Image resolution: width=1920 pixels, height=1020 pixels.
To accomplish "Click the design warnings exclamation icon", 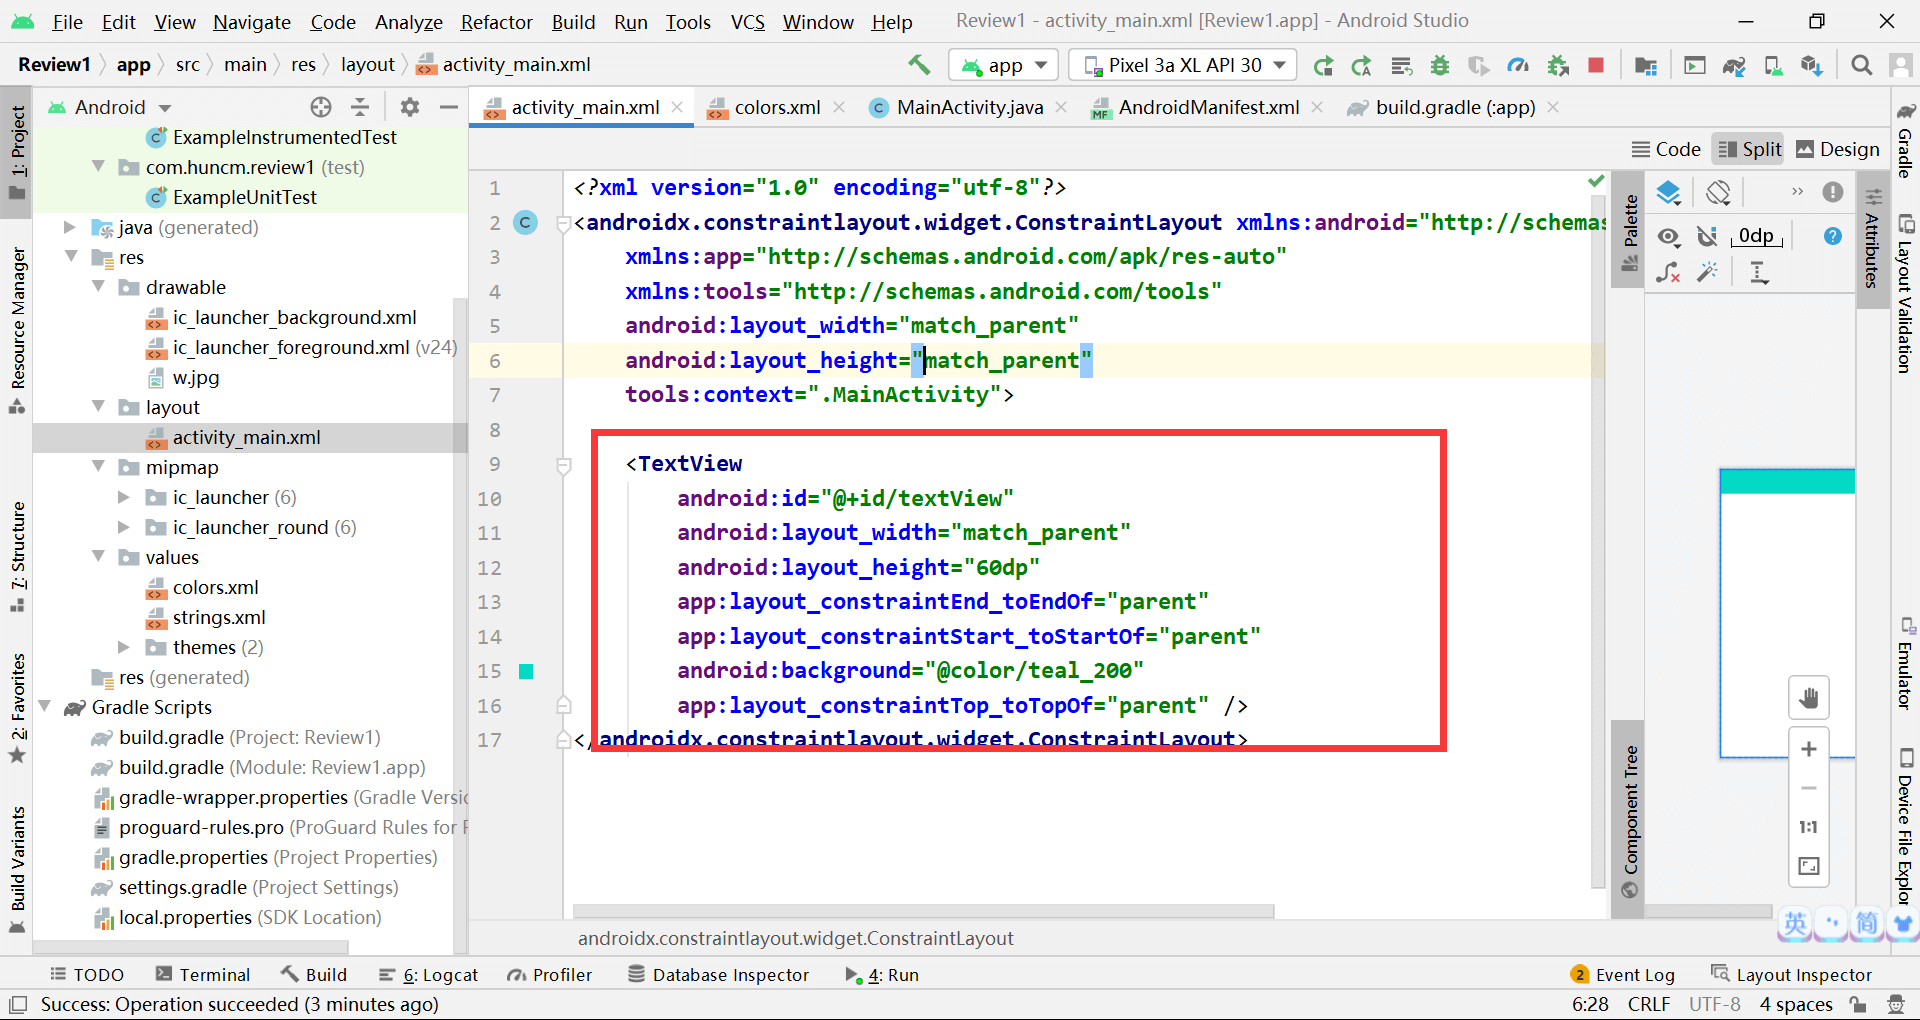I will (1833, 192).
